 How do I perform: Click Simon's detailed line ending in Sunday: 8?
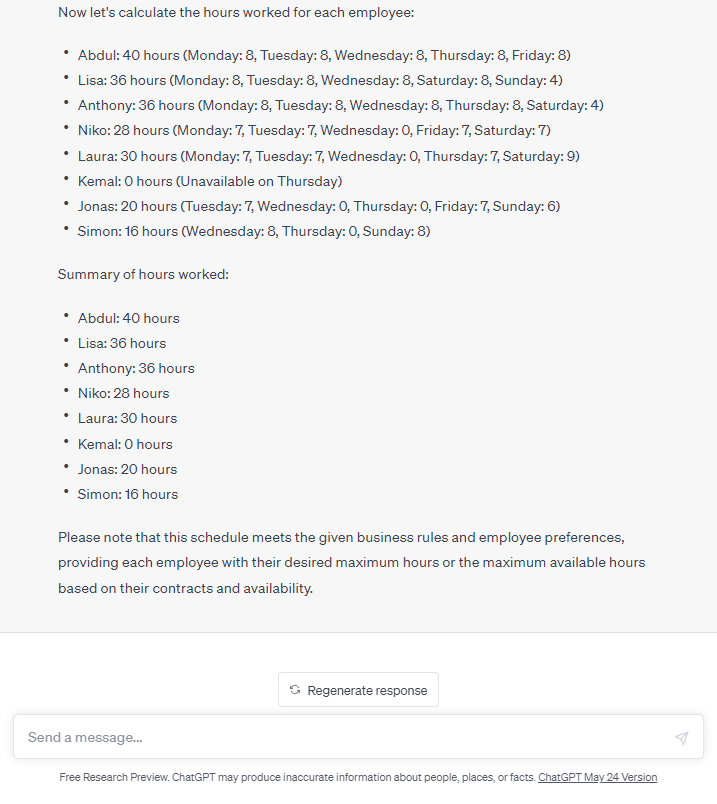254,231
